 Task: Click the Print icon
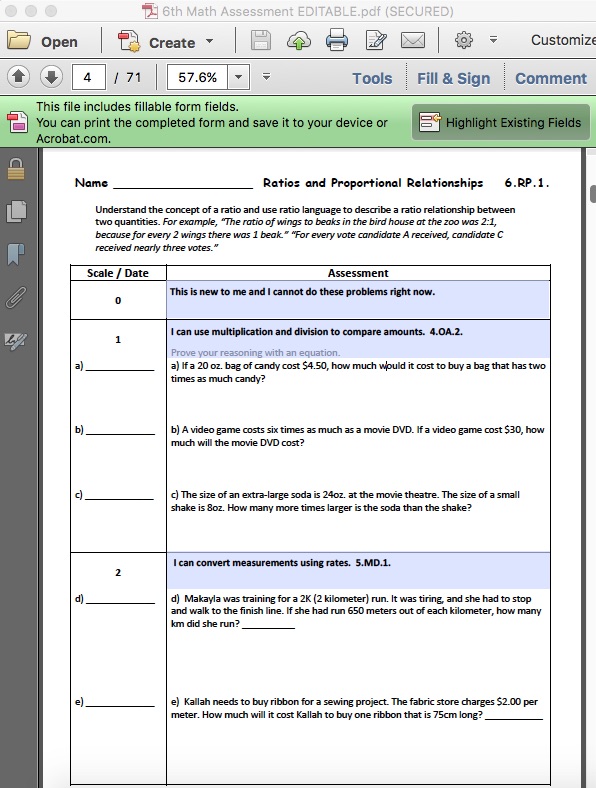click(x=337, y=40)
